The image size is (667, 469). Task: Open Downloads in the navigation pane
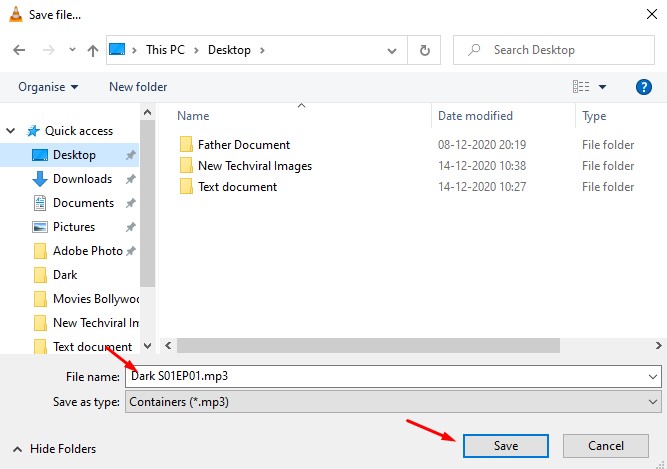coord(82,179)
